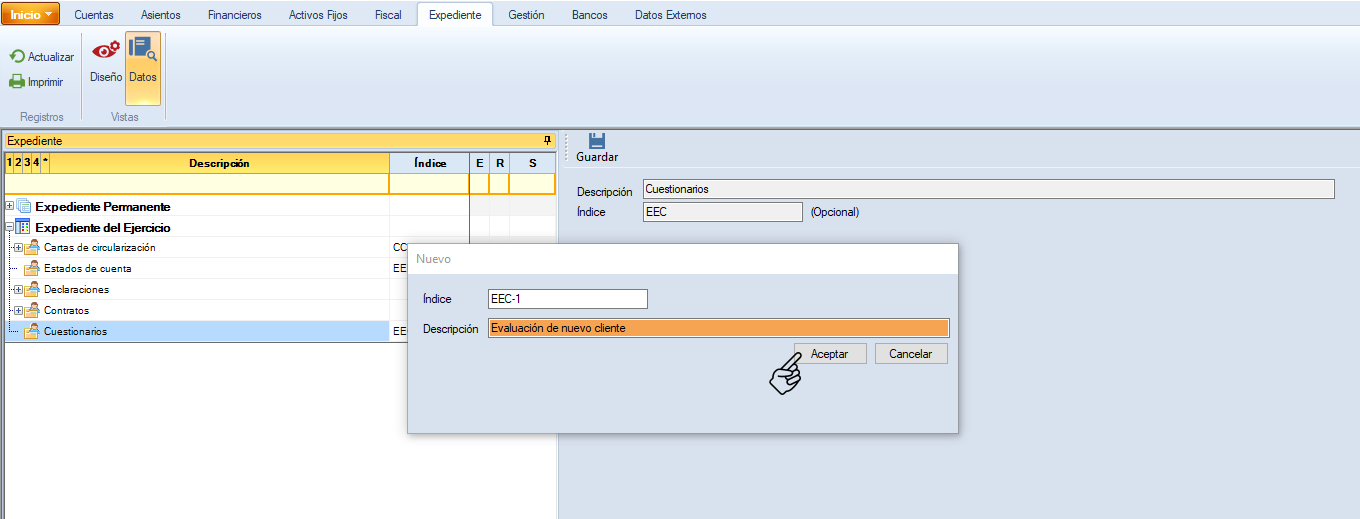The width and height of the screenshot is (1360, 519).
Task: Collapse the Expediente del Ejercicio node
Action: click(10, 227)
